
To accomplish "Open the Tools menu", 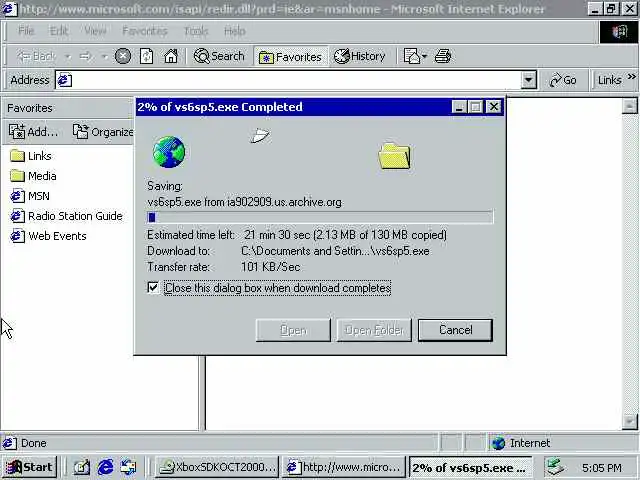I will [x=196, y=31].
